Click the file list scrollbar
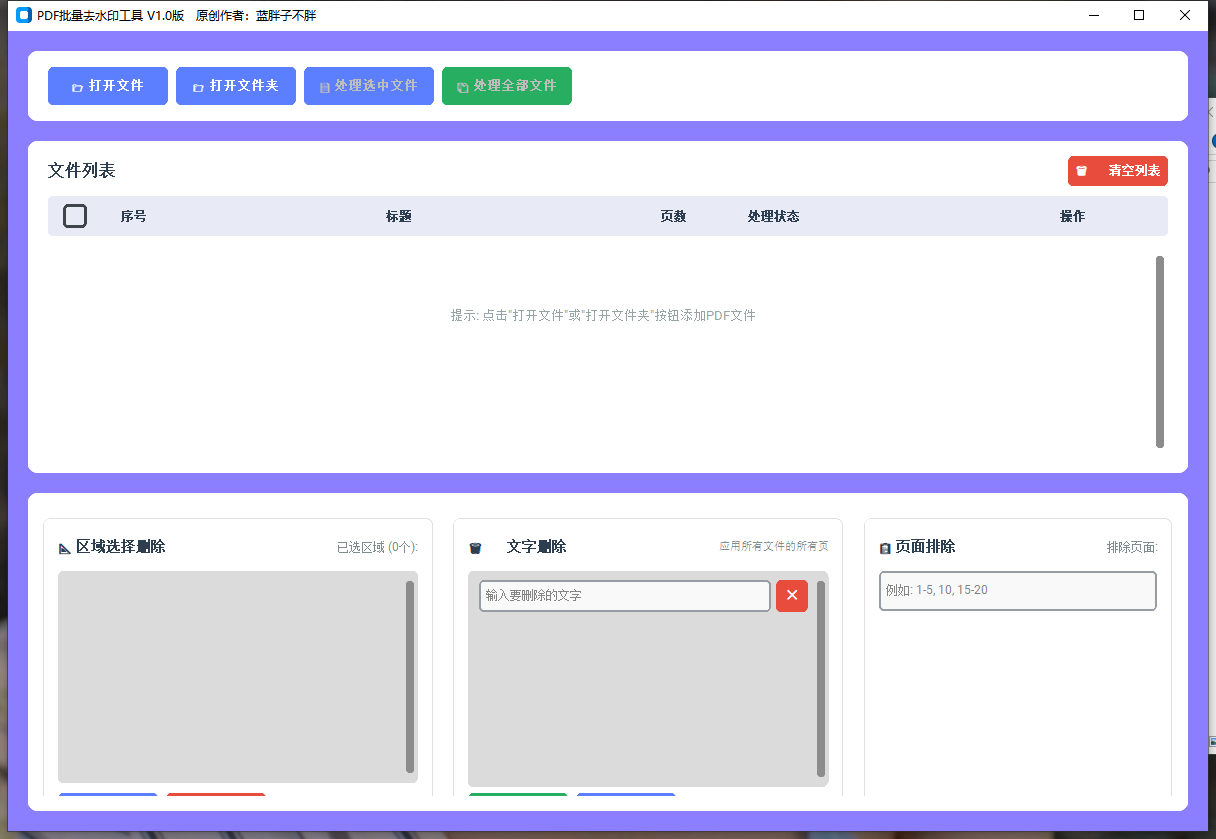Screen dimensions: 1216x839 tap(1161, 350)
